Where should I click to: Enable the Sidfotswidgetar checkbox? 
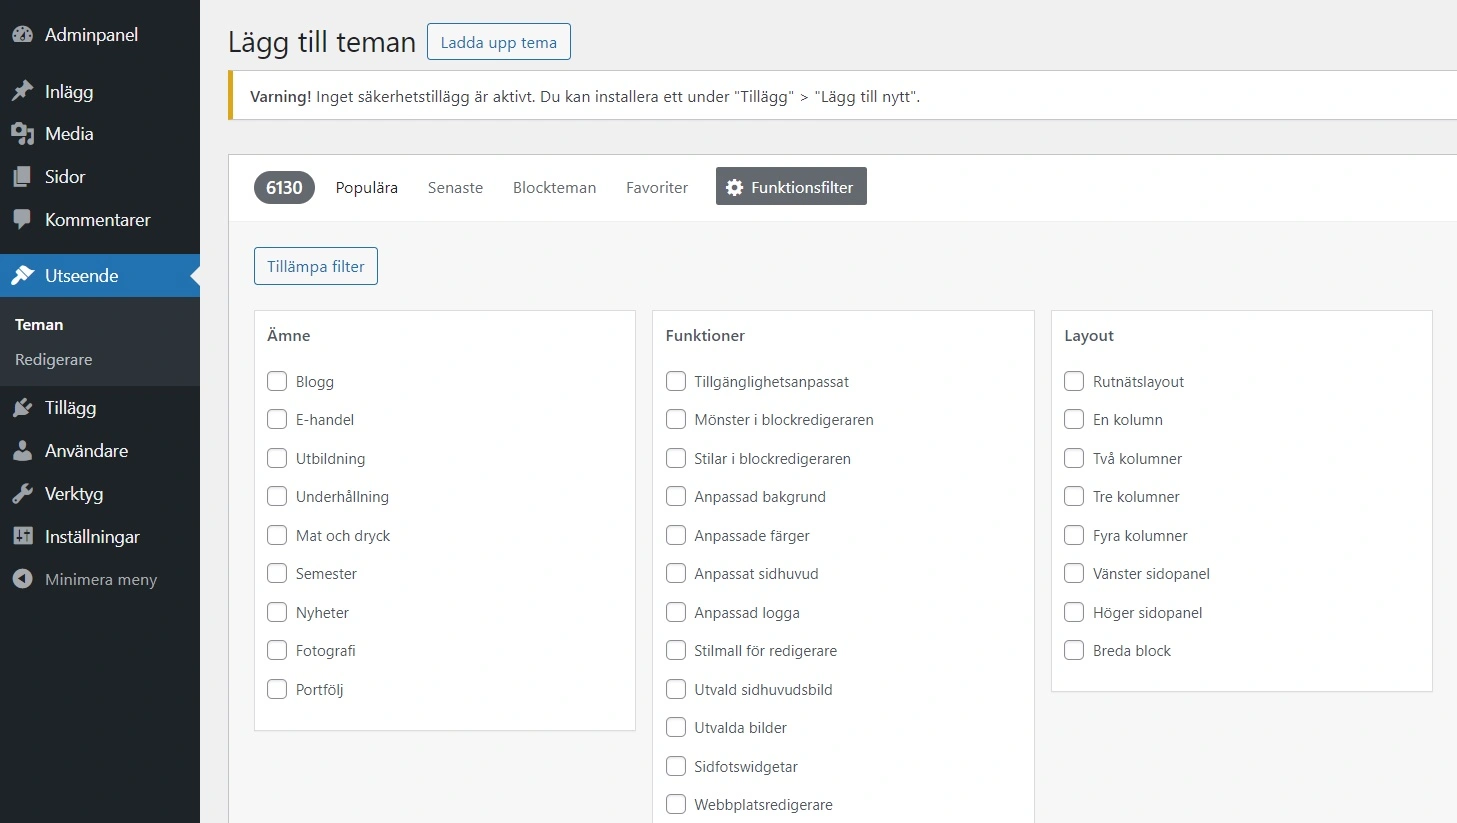(676, 766)
